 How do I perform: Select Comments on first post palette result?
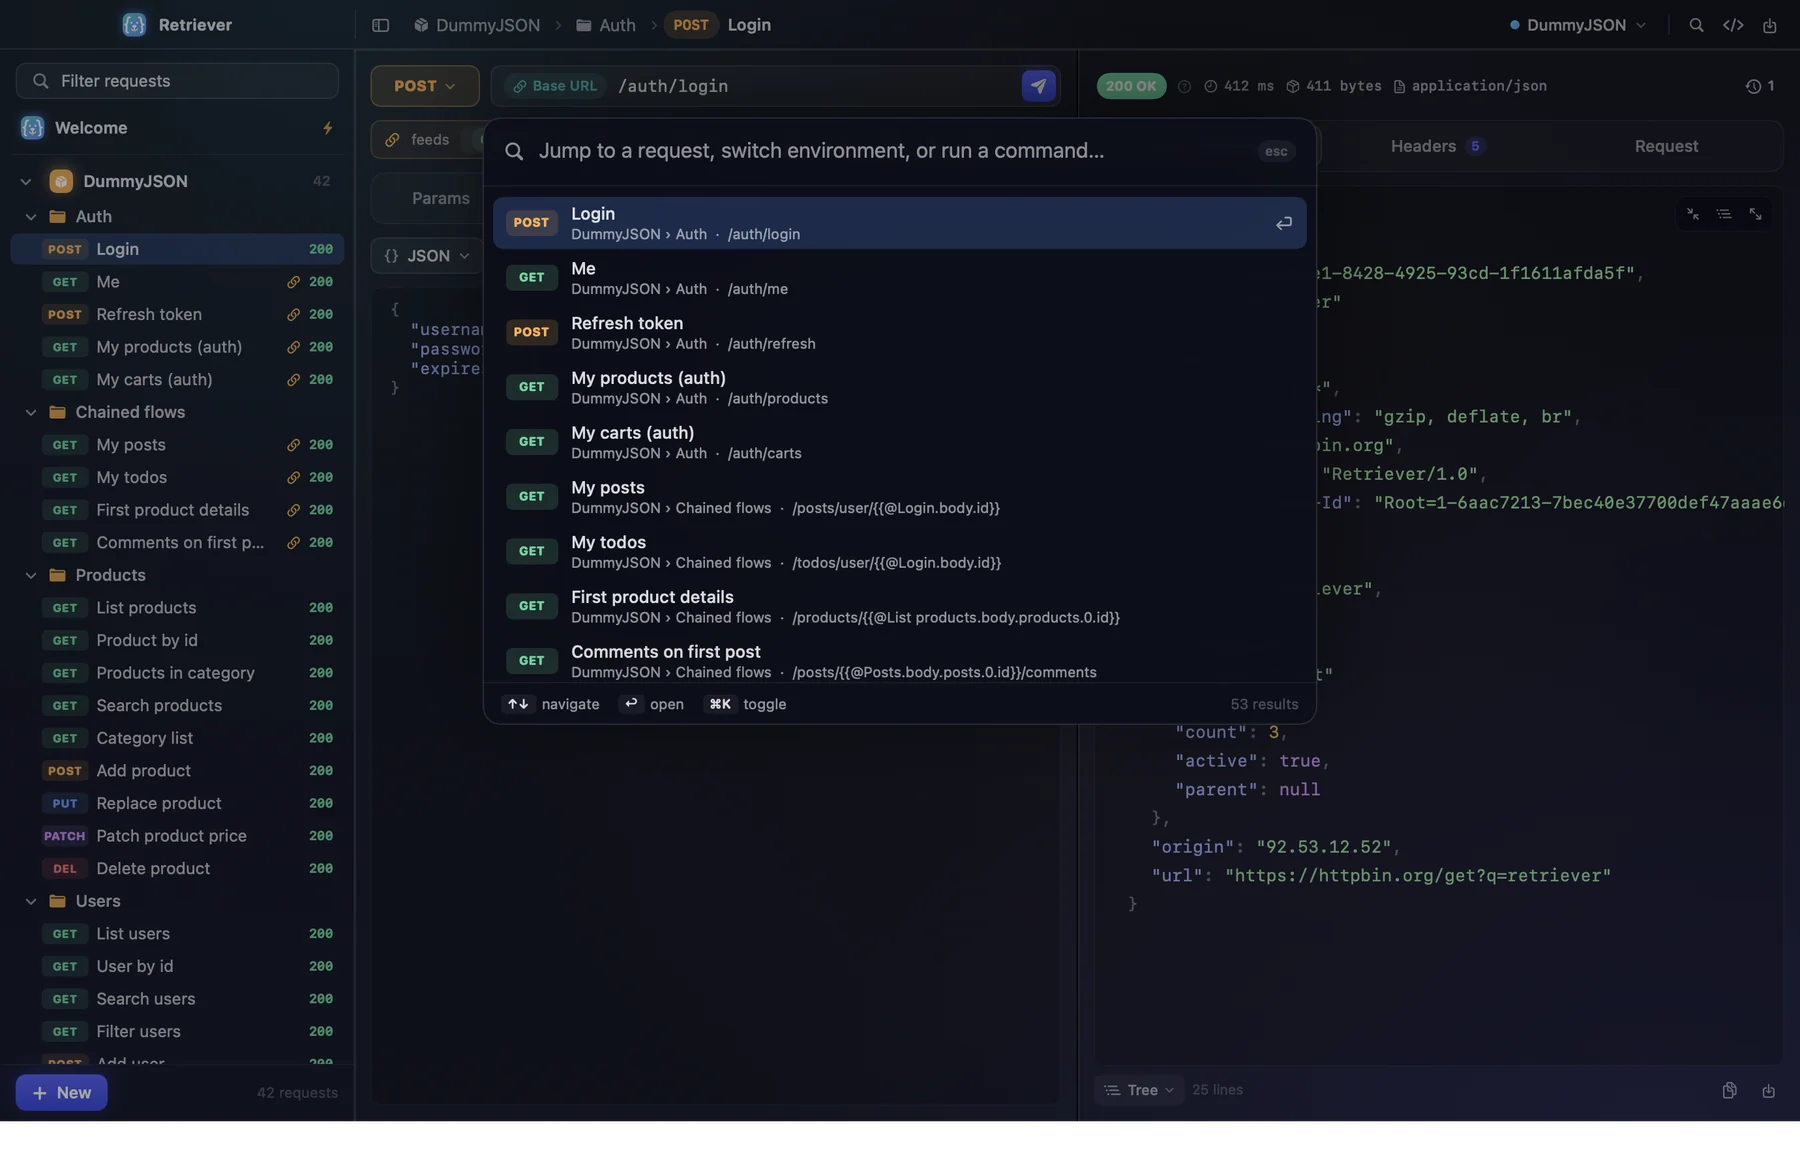tap(899, 661)
